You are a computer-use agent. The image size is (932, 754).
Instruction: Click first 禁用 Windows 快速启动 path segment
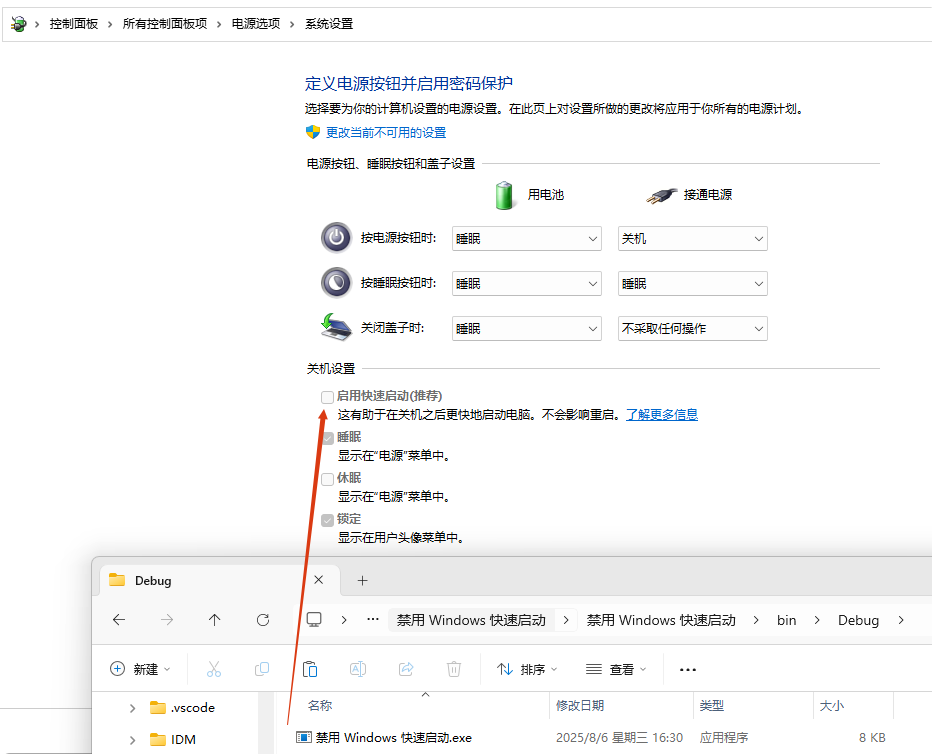click(x=471, y=620)
